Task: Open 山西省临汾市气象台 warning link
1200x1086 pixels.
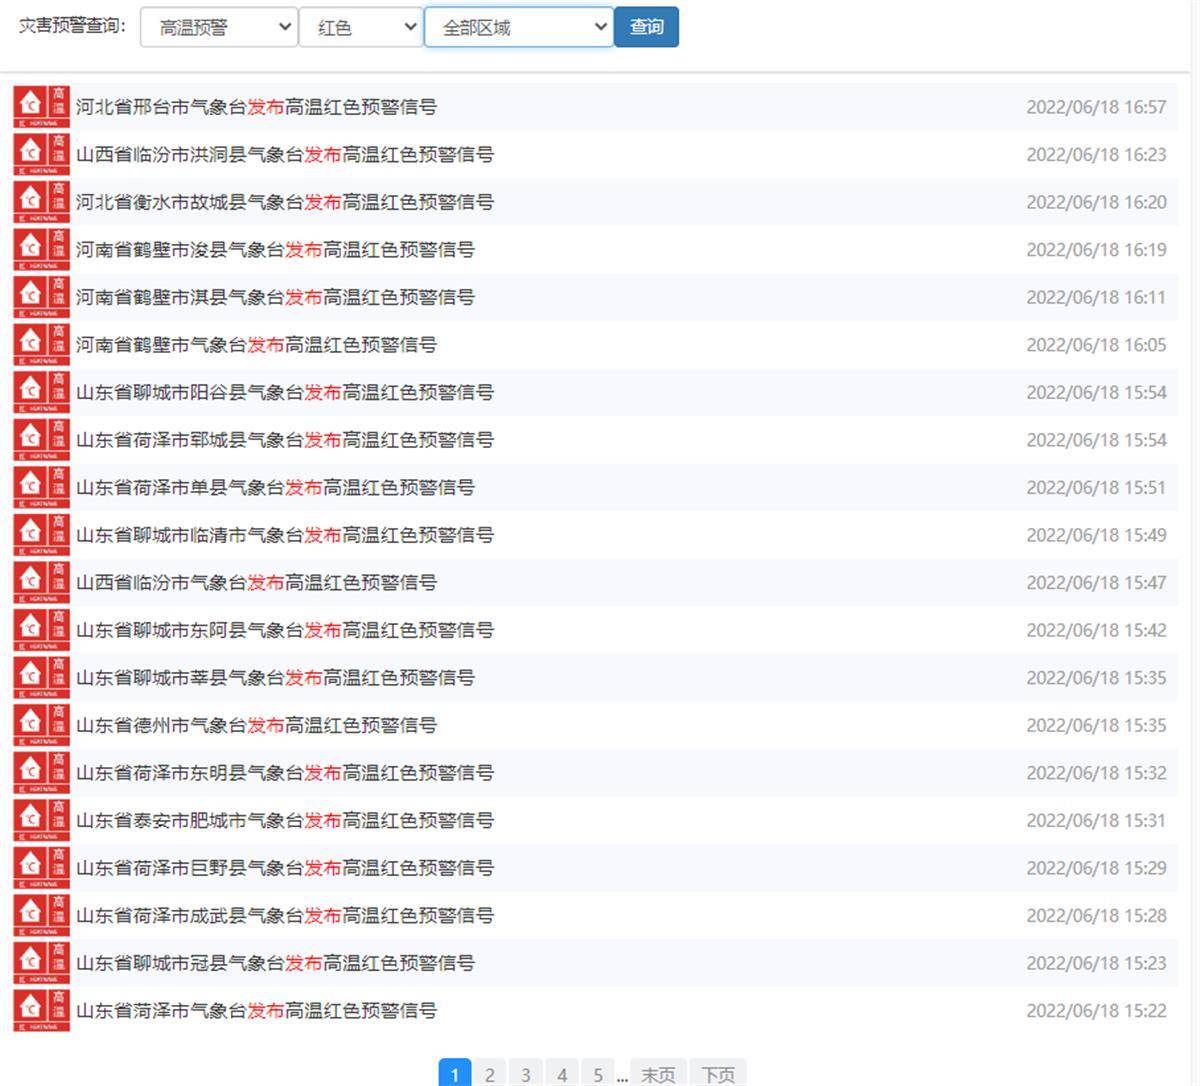Action: pos(256,582)
